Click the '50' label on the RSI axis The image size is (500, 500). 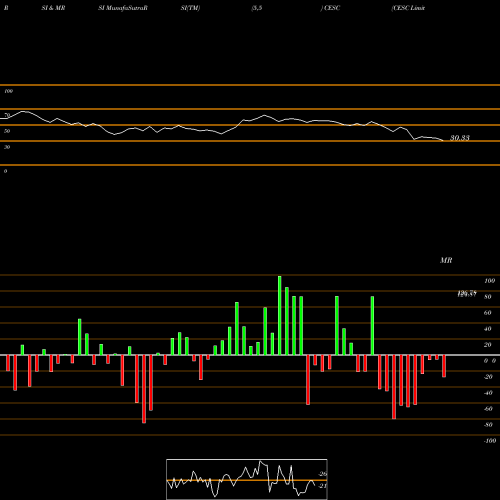coord(7,131)
